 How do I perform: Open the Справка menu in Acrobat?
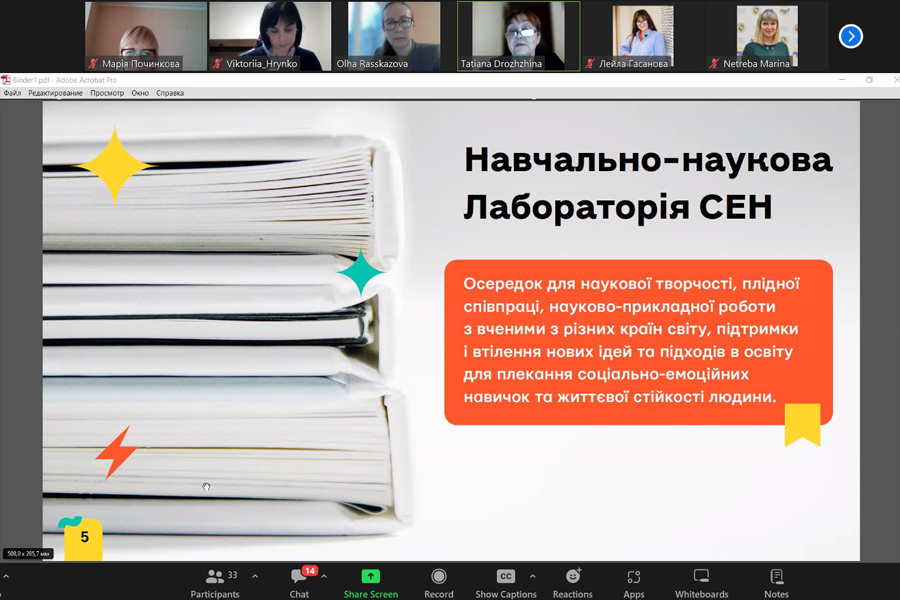coord(170,93)
